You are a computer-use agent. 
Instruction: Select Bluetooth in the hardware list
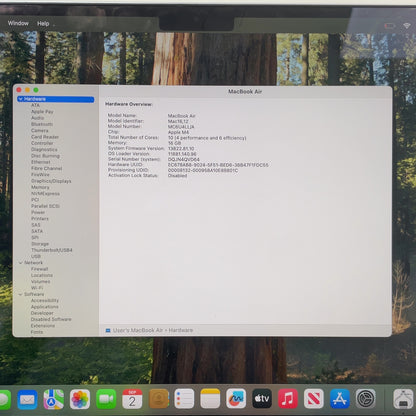(x=42, y=124)
